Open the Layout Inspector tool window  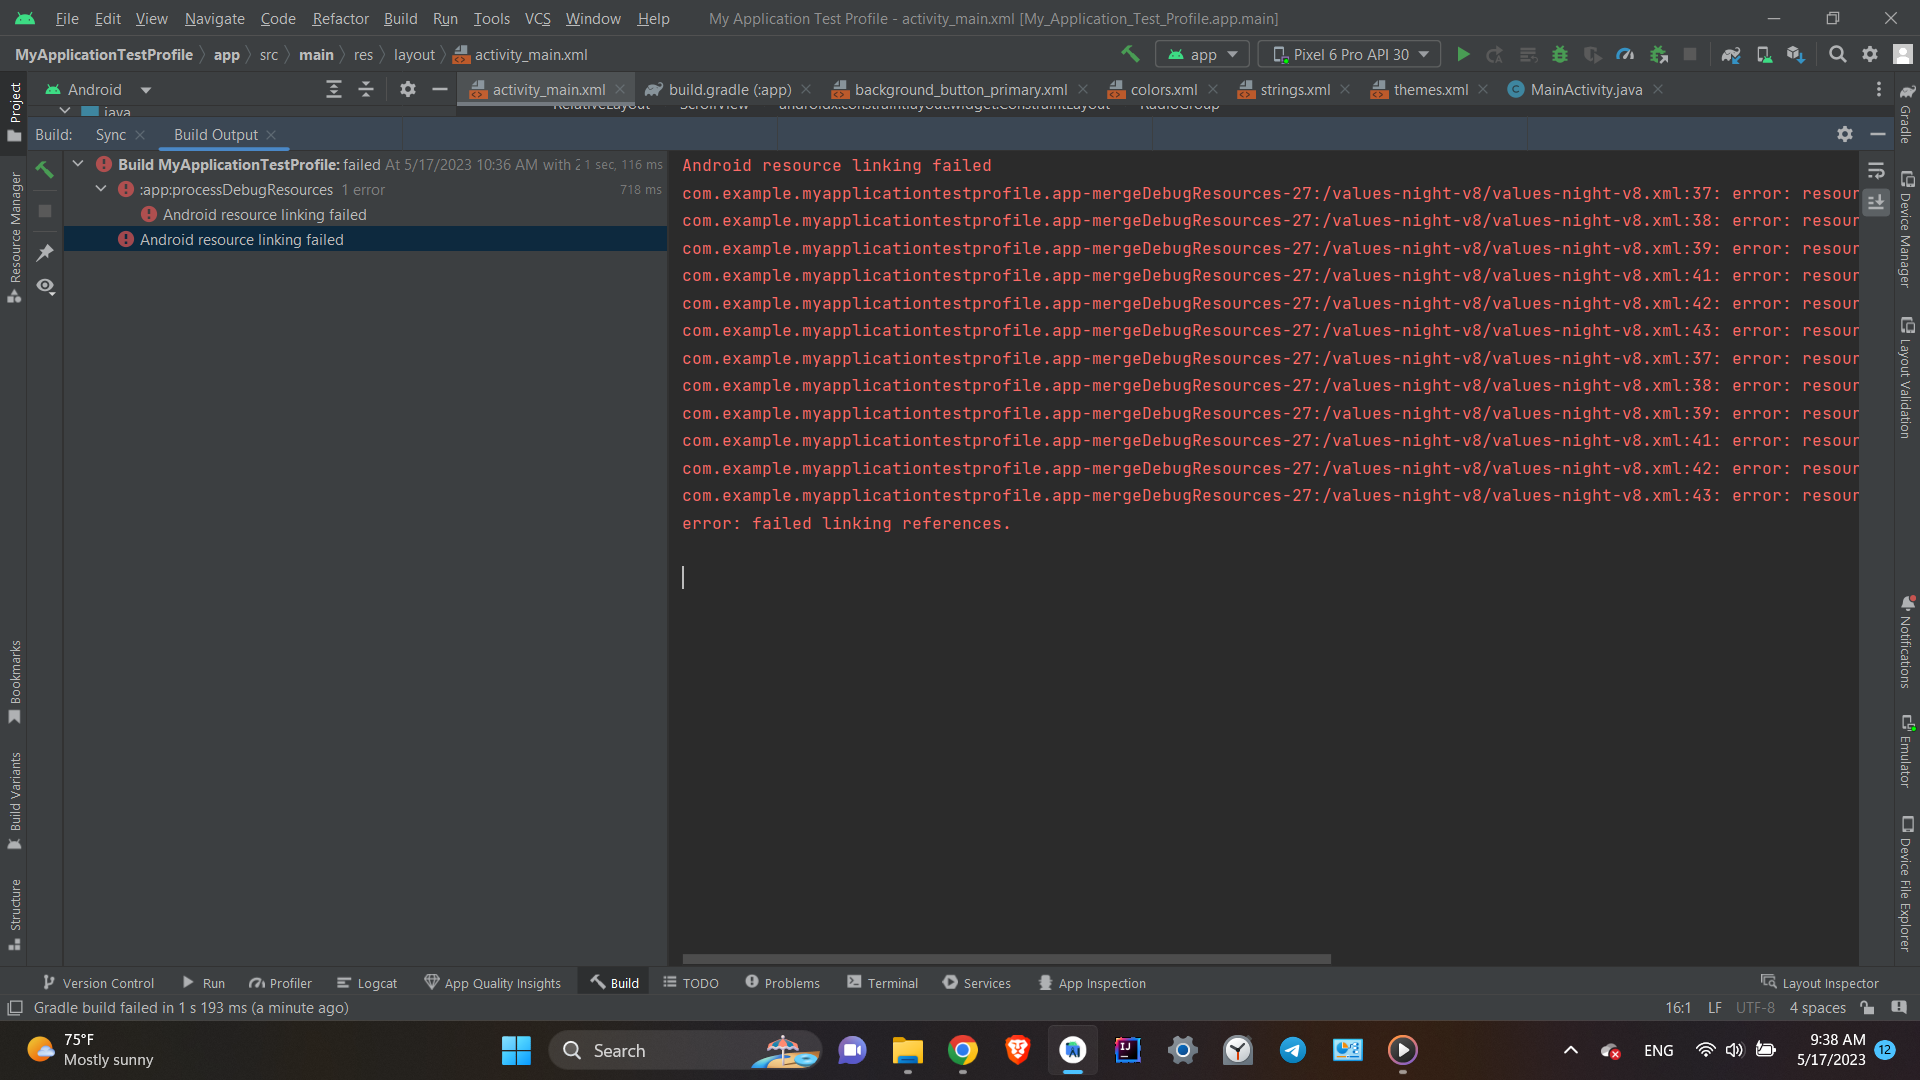1820,983
